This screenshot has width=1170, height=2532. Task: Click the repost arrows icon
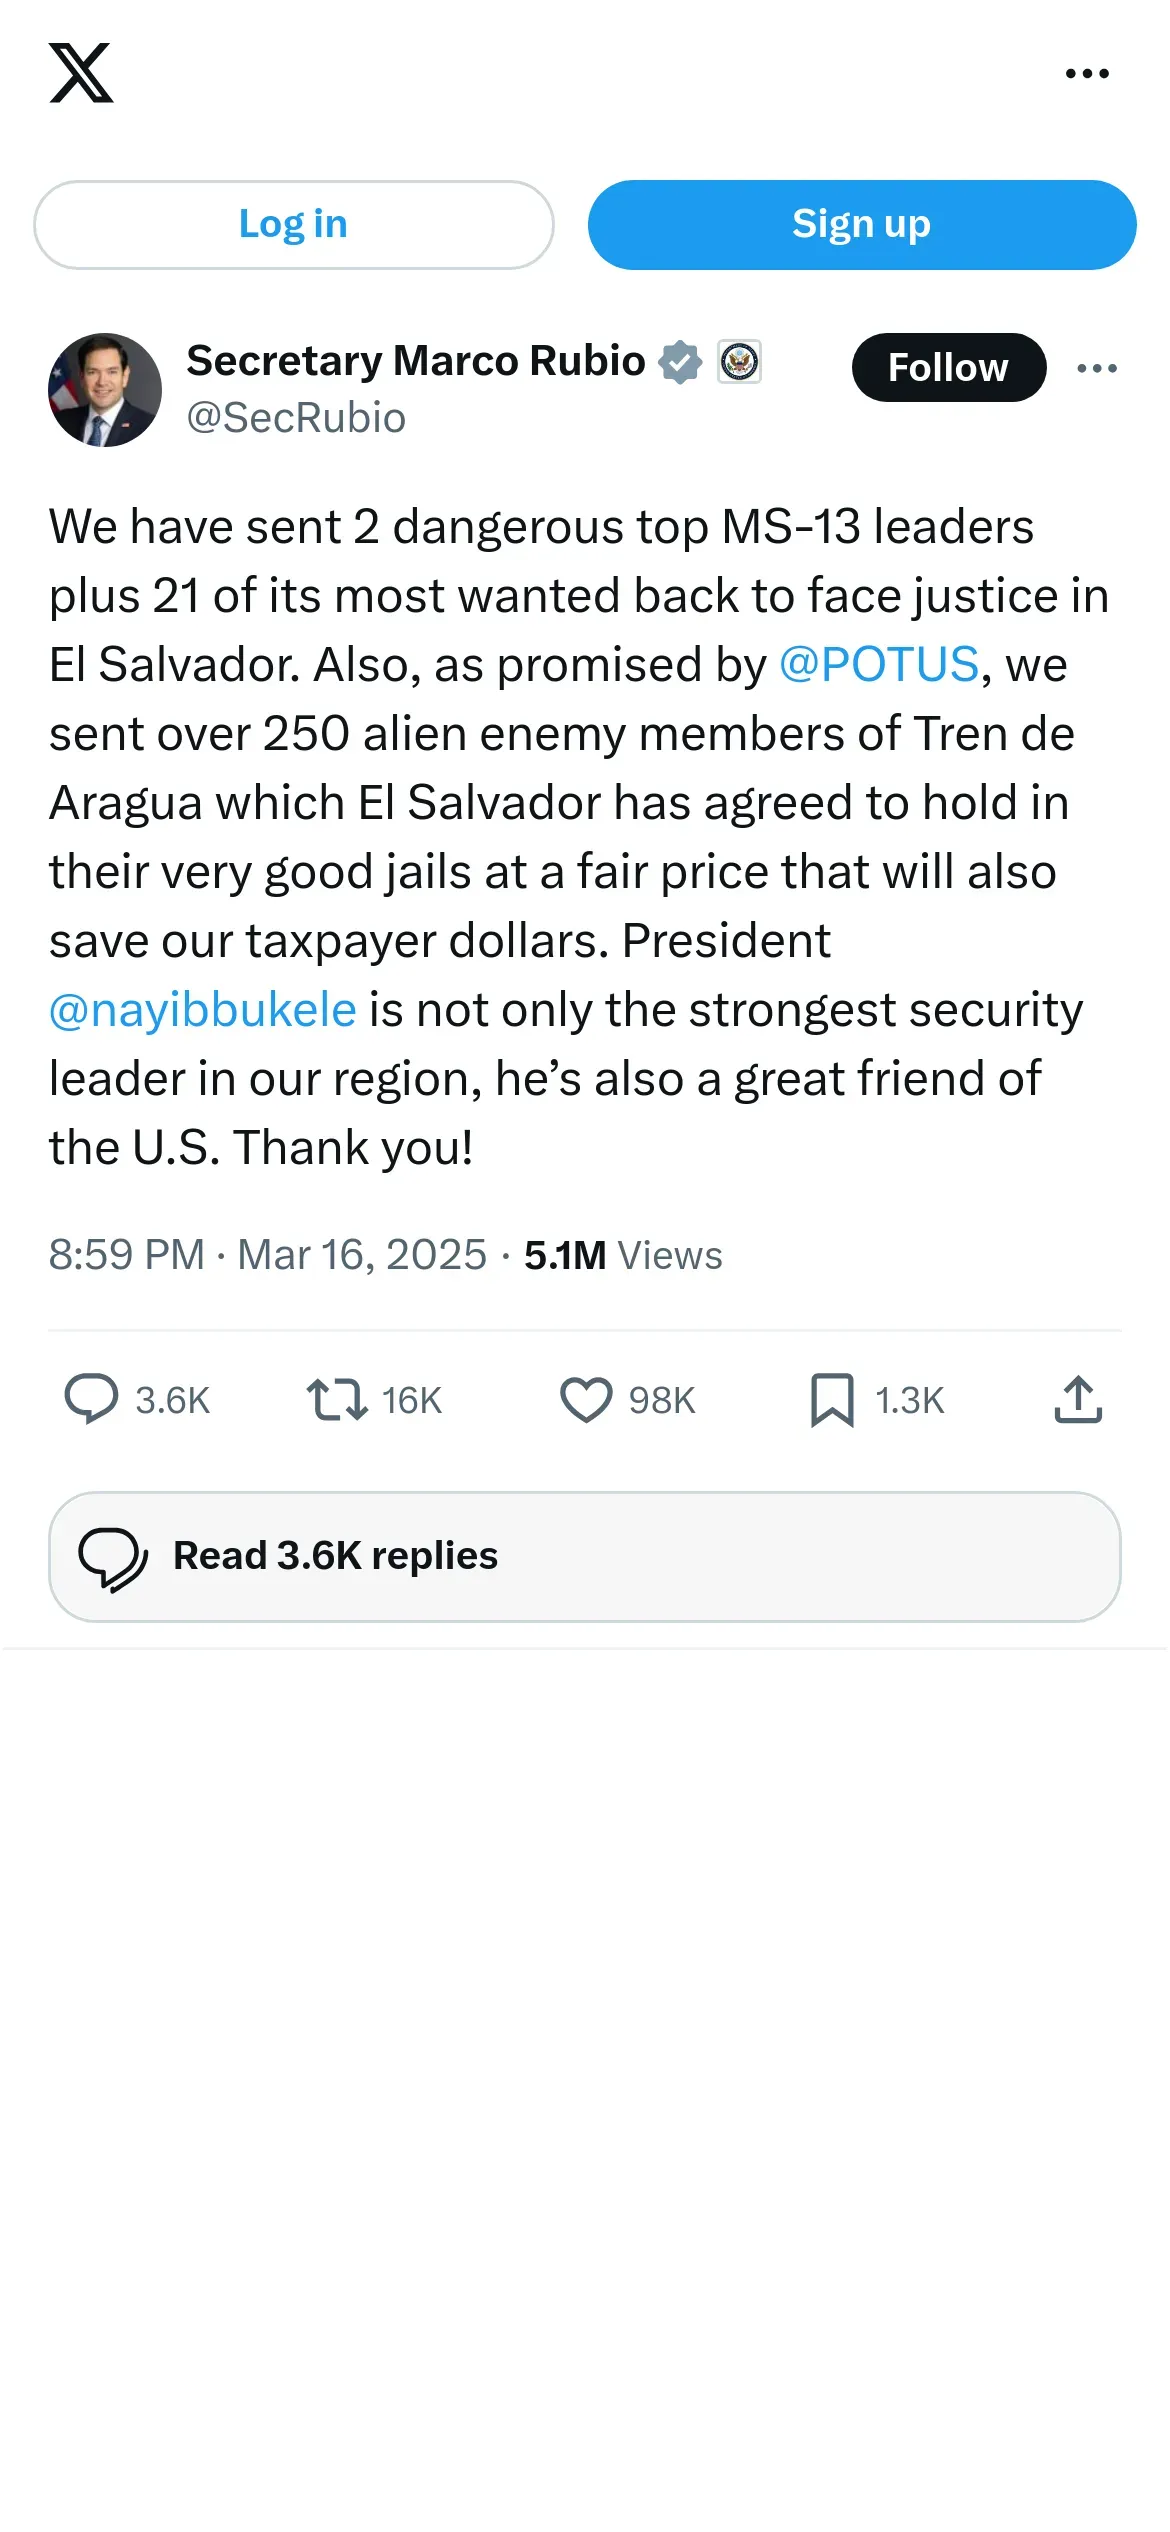pos(337,1399)
